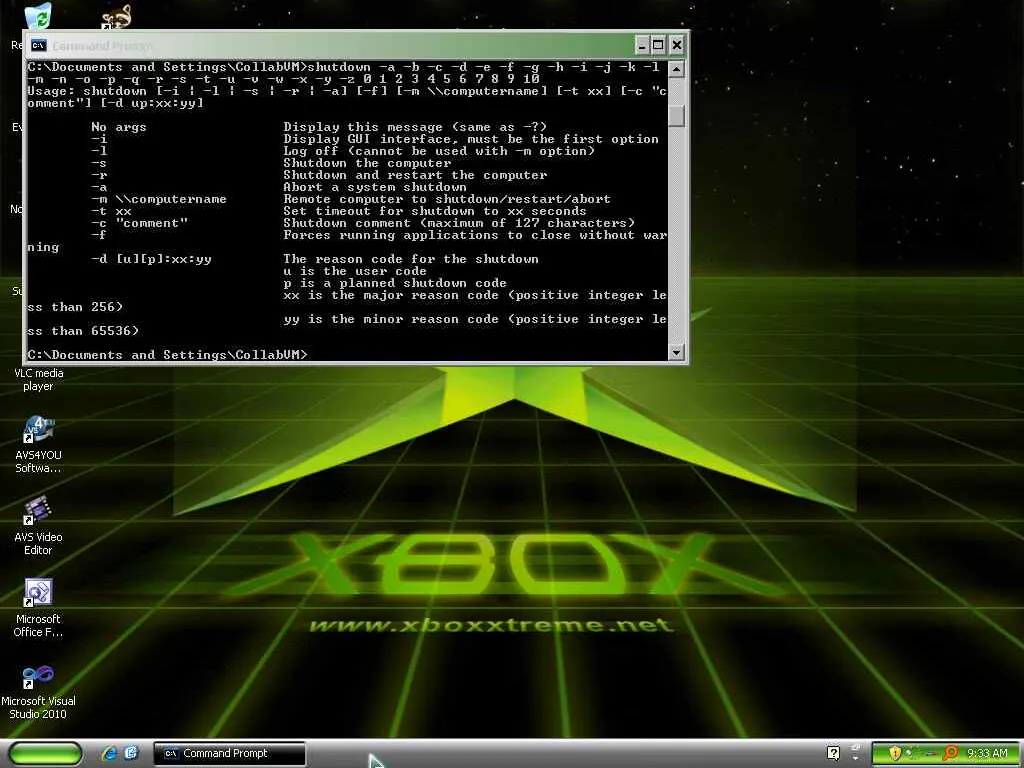Activate the Command Prompt taskbar button

point(229,753)
